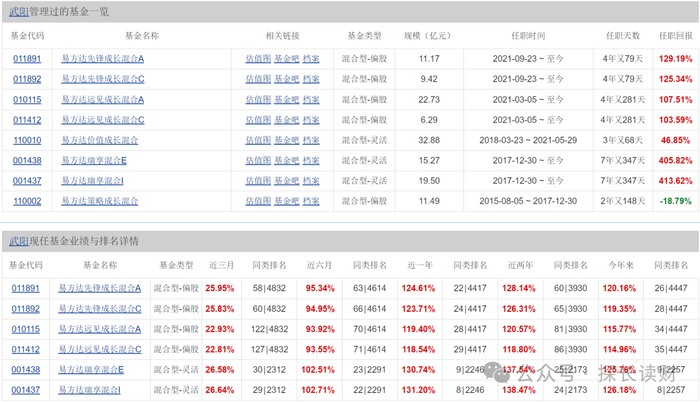
Task: Select the 22.73 fund size cell
Action: [429, 100]
